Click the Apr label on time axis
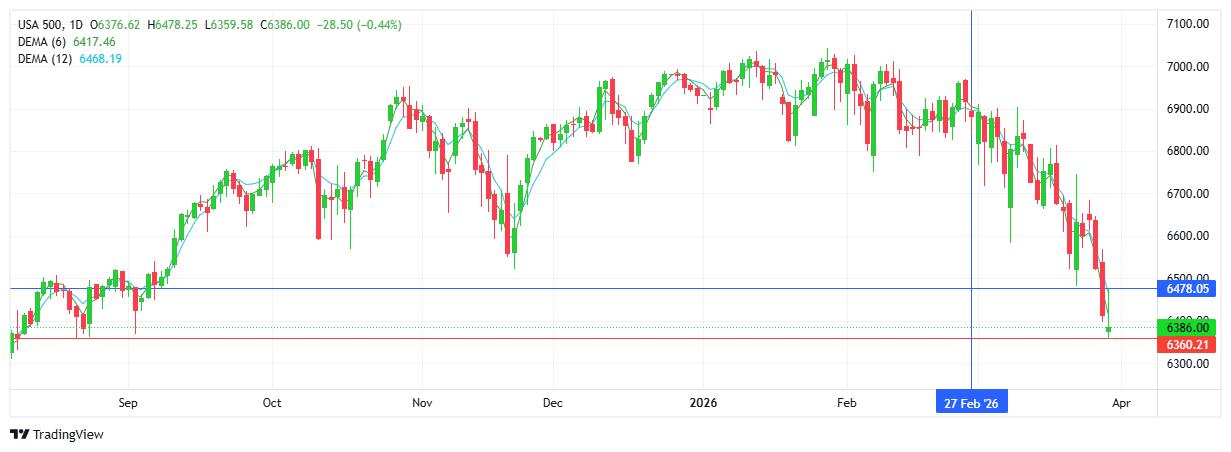 pyautogui.click(x=1121, y=403)
